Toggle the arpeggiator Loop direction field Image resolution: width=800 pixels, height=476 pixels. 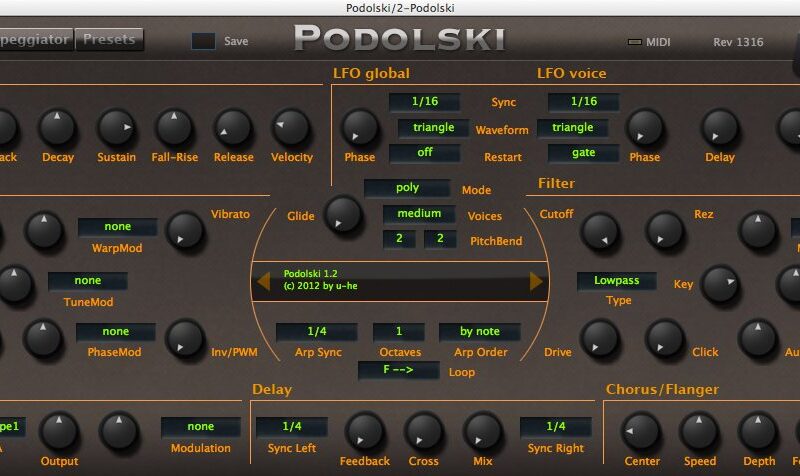coord(399,371)
